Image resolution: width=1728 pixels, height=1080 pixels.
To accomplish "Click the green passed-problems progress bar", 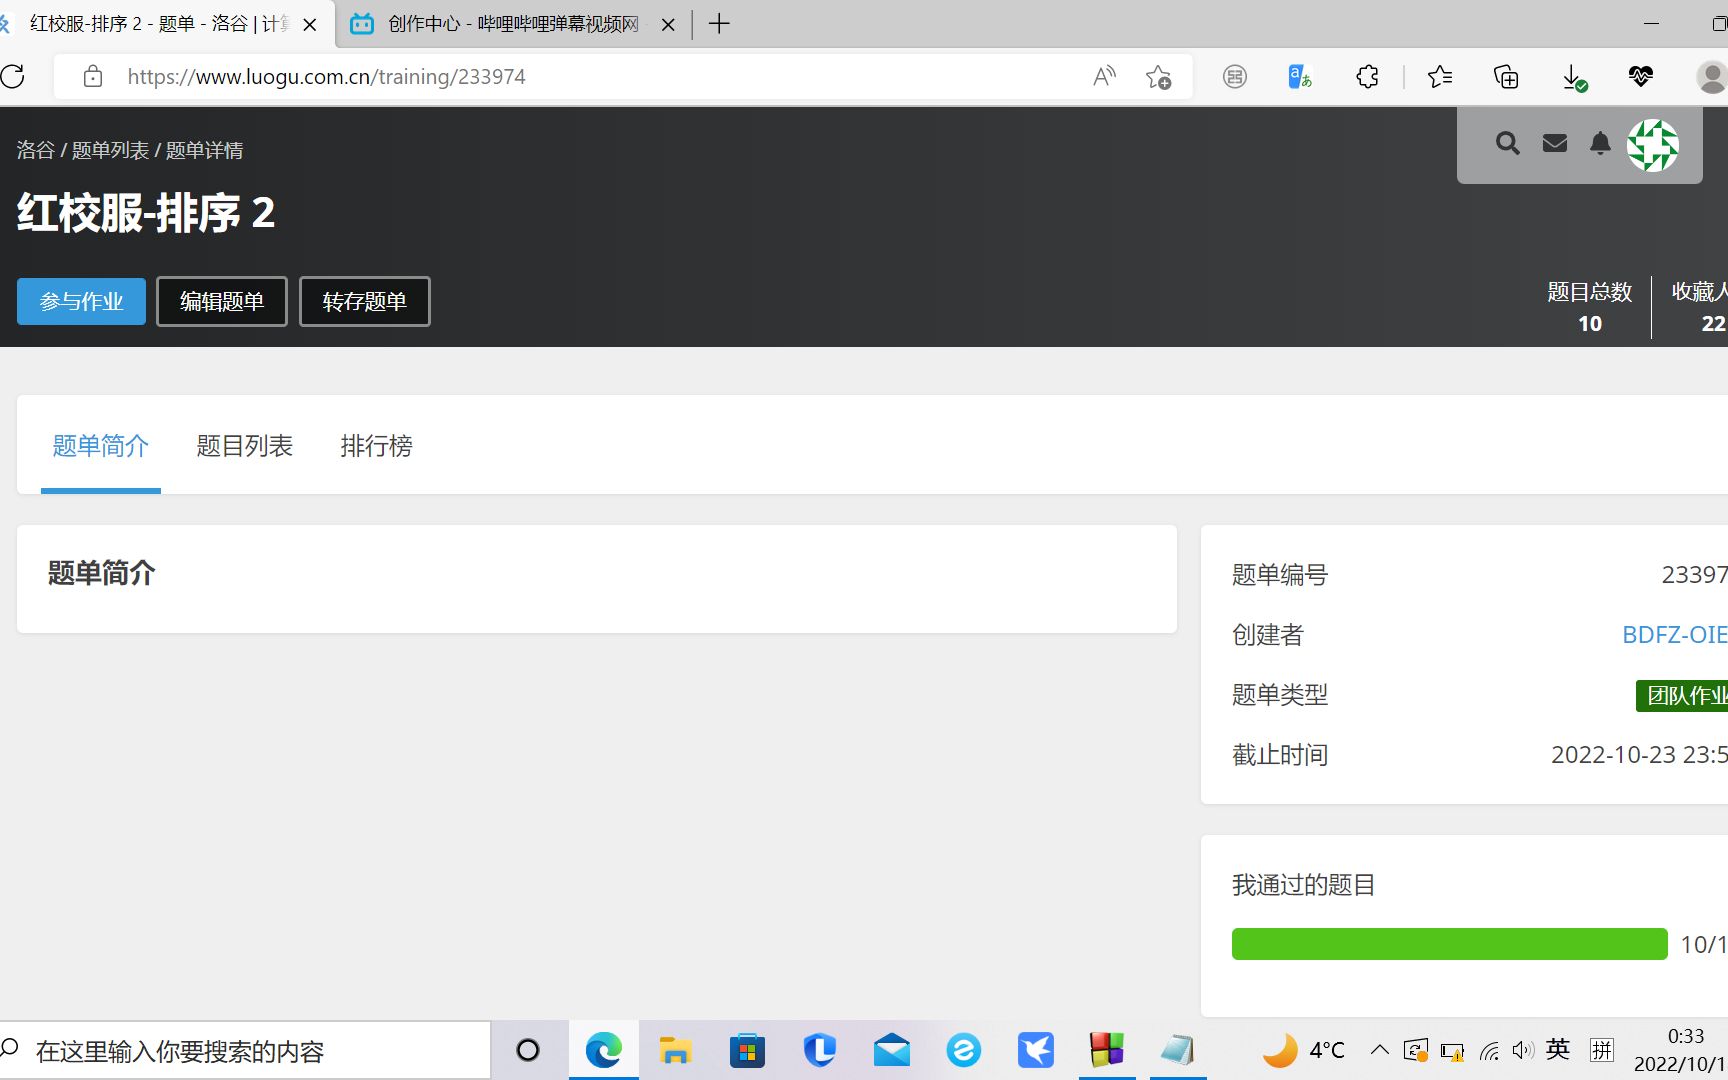I will pyautogui.click(x=1449, y=944).
